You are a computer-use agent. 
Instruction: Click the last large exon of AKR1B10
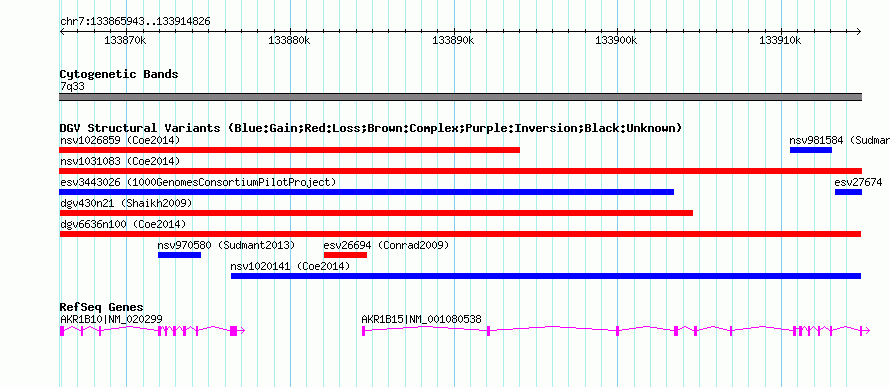coord(233,331)
